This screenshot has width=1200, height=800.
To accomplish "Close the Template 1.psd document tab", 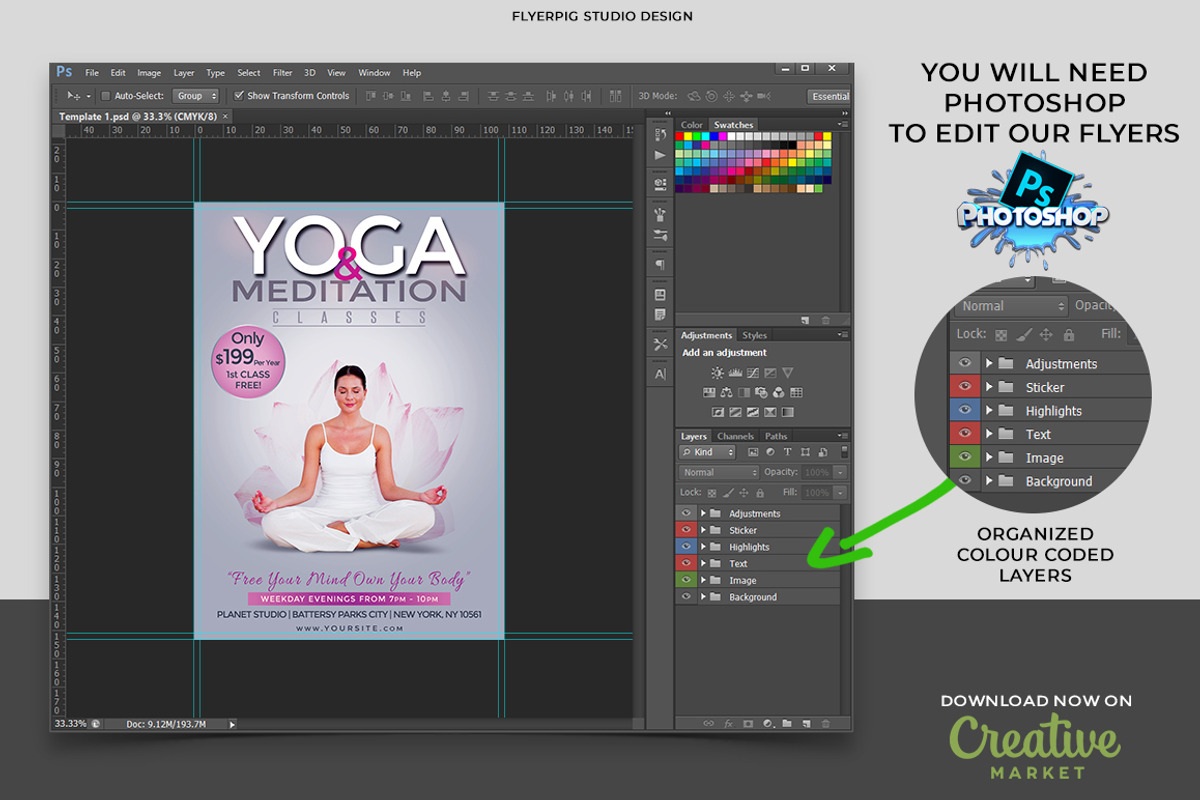I will (x=226, y=116).
